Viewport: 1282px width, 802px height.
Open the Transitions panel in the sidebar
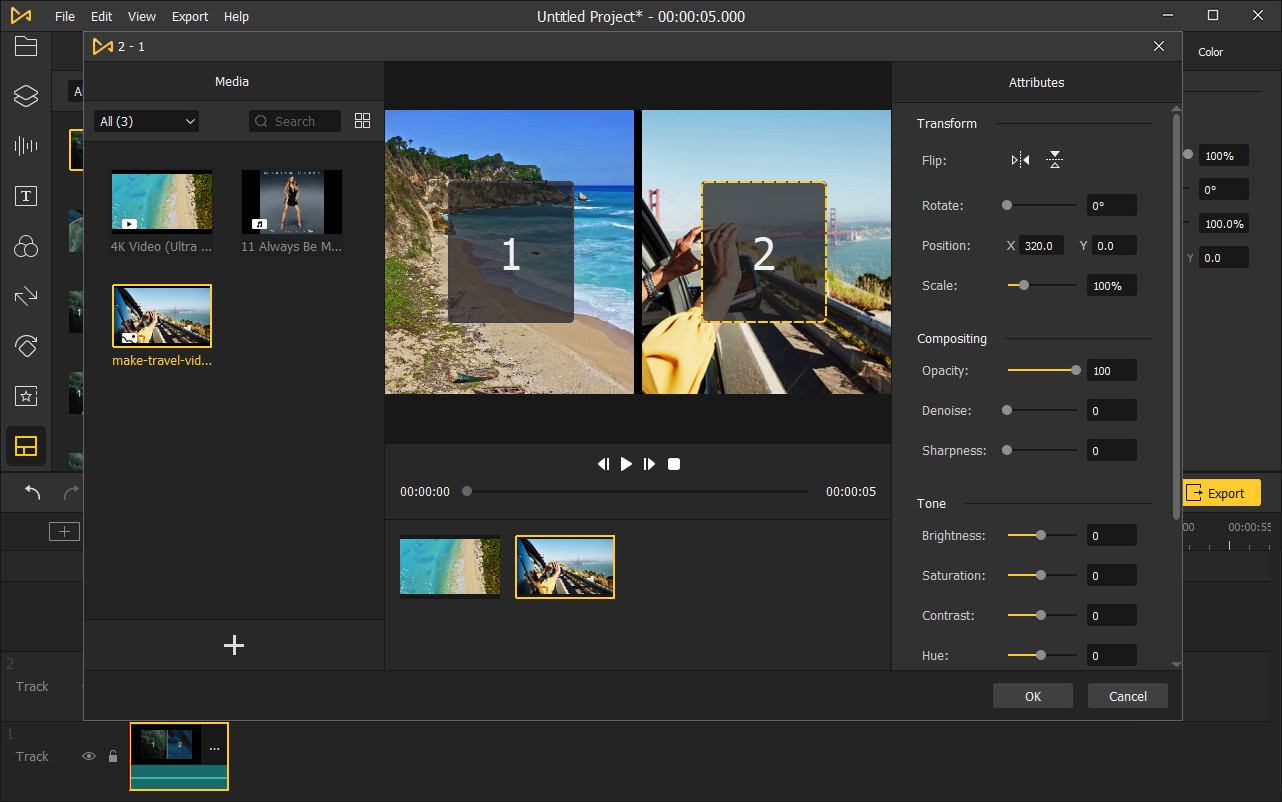click(x=26, y=296)
